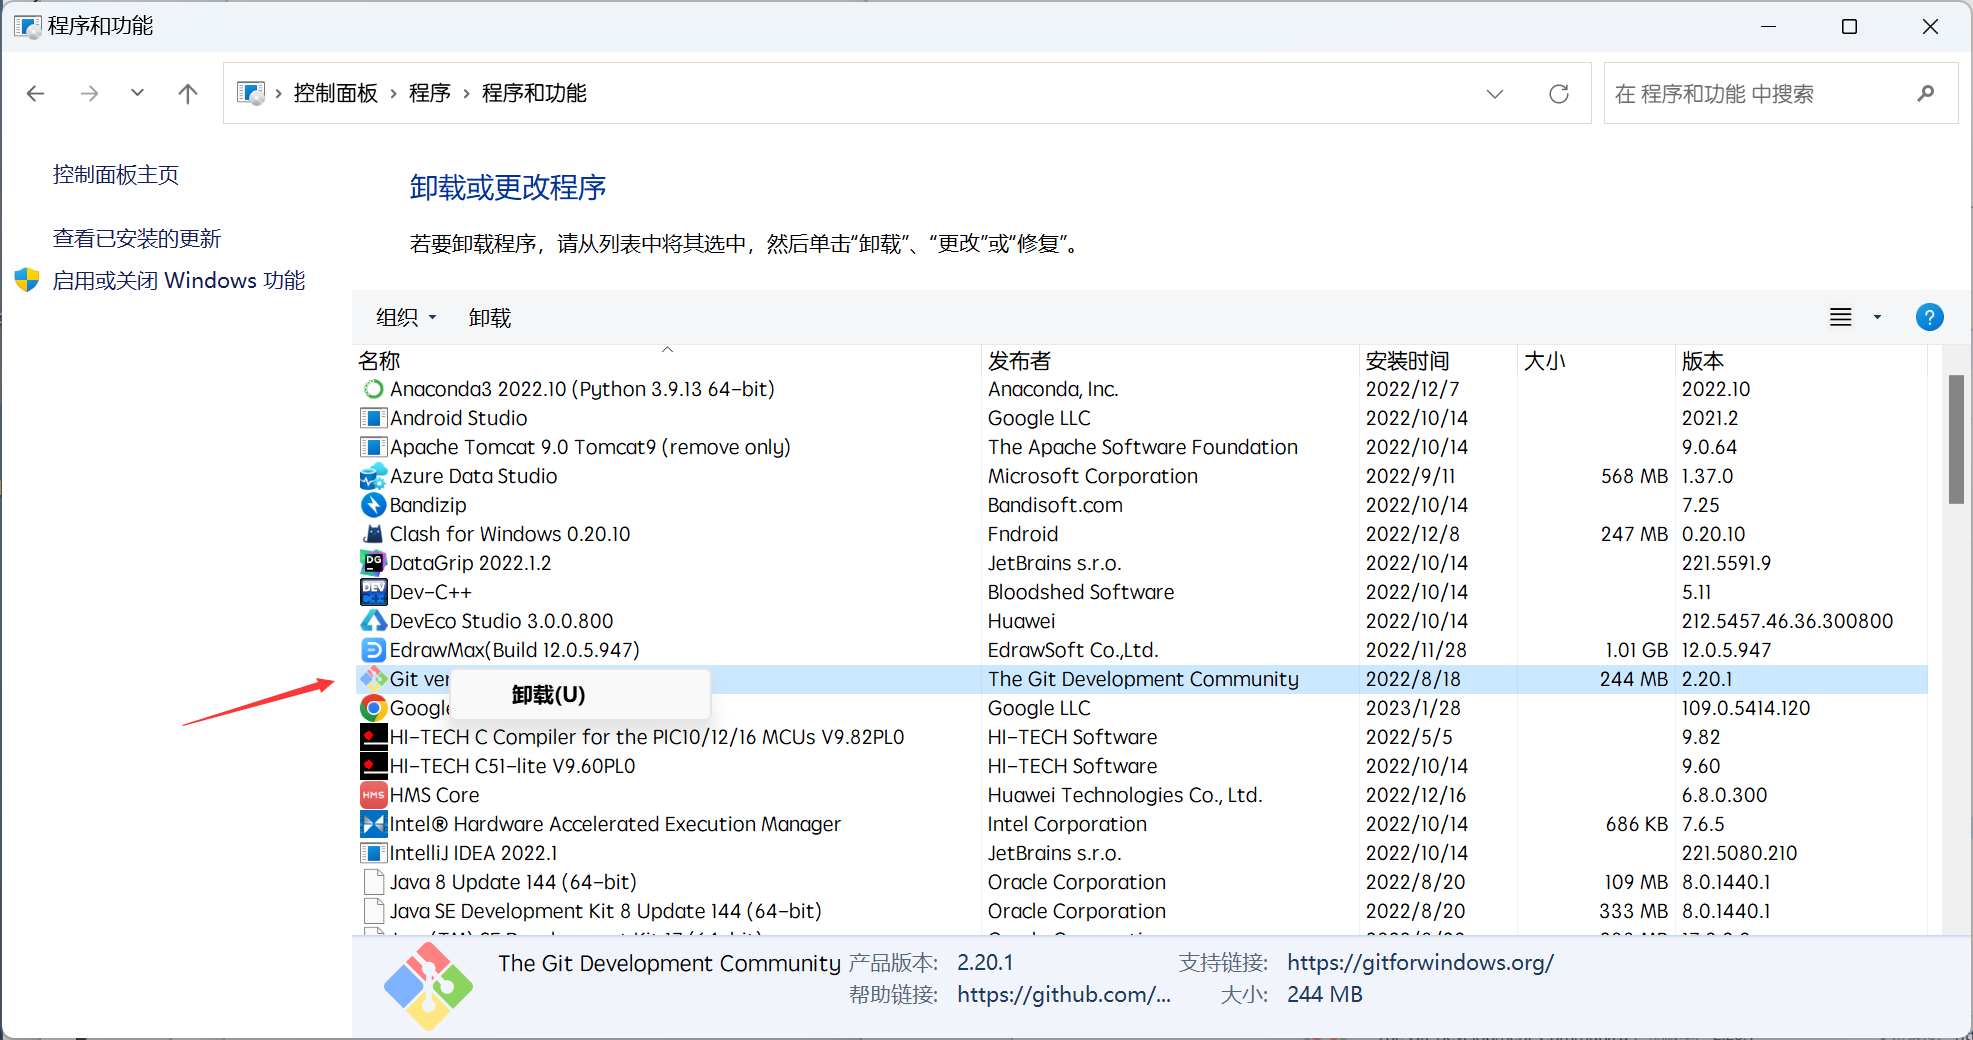Click the Java 8 Update 144 icon
Viewport: 1973px width, 1040px height.
(374, 882)
